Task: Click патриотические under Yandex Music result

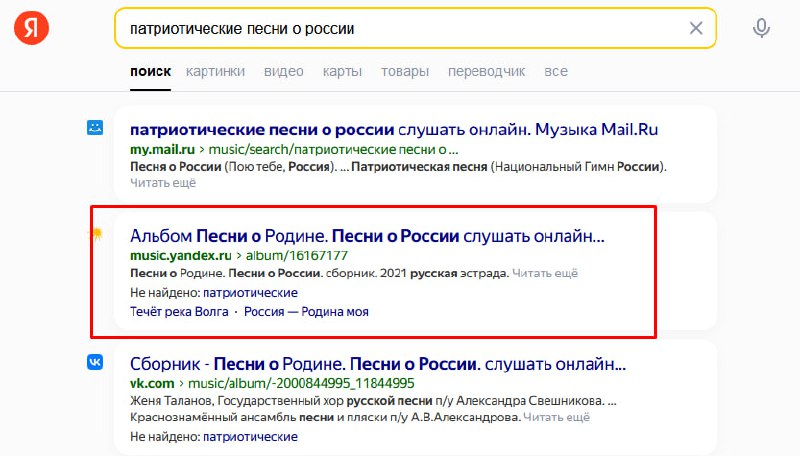Action: [250, 293]
